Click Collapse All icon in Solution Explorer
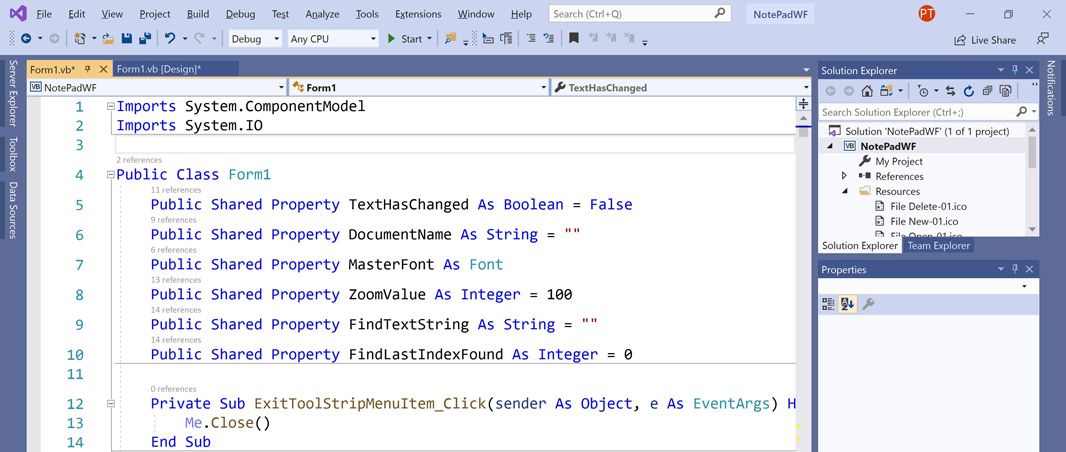Screen dimensions: 1066x452 pos(987,91)
